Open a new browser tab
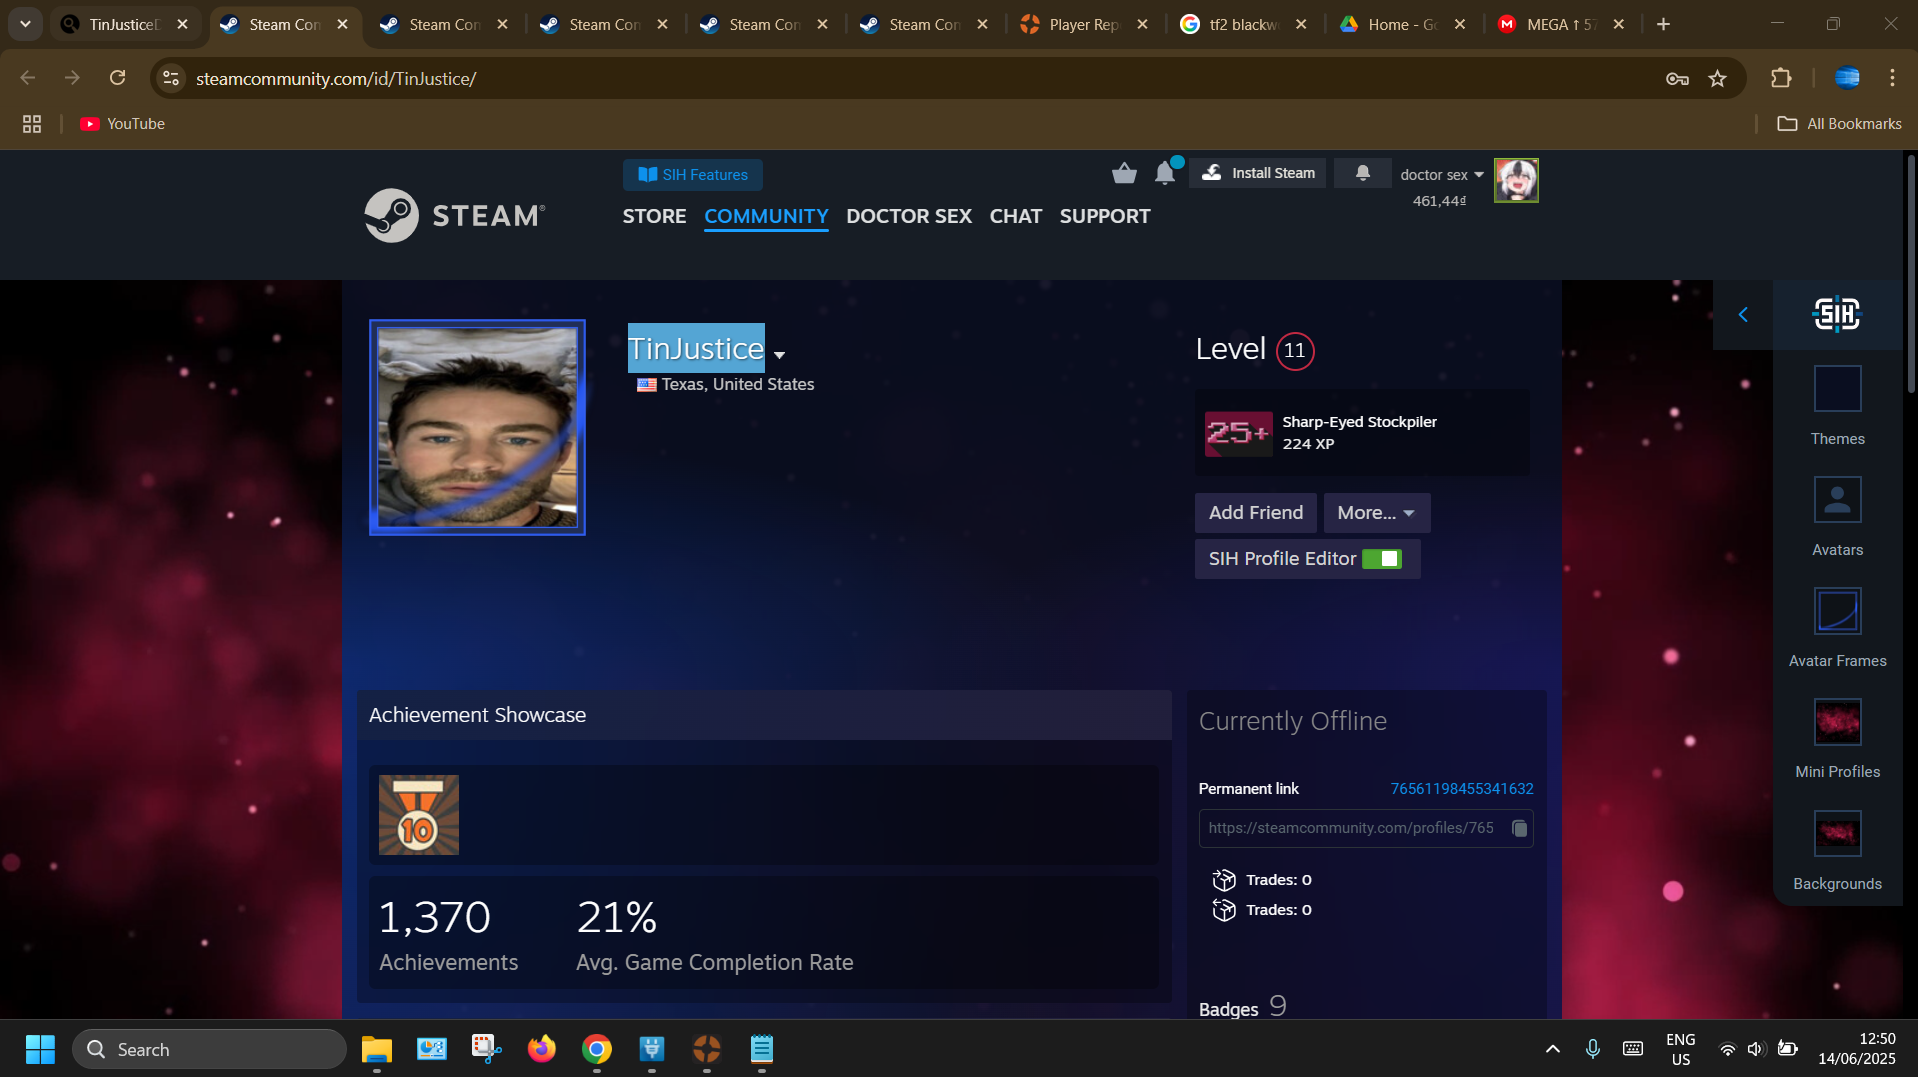1918x1077 pixels. (1663, 24)
